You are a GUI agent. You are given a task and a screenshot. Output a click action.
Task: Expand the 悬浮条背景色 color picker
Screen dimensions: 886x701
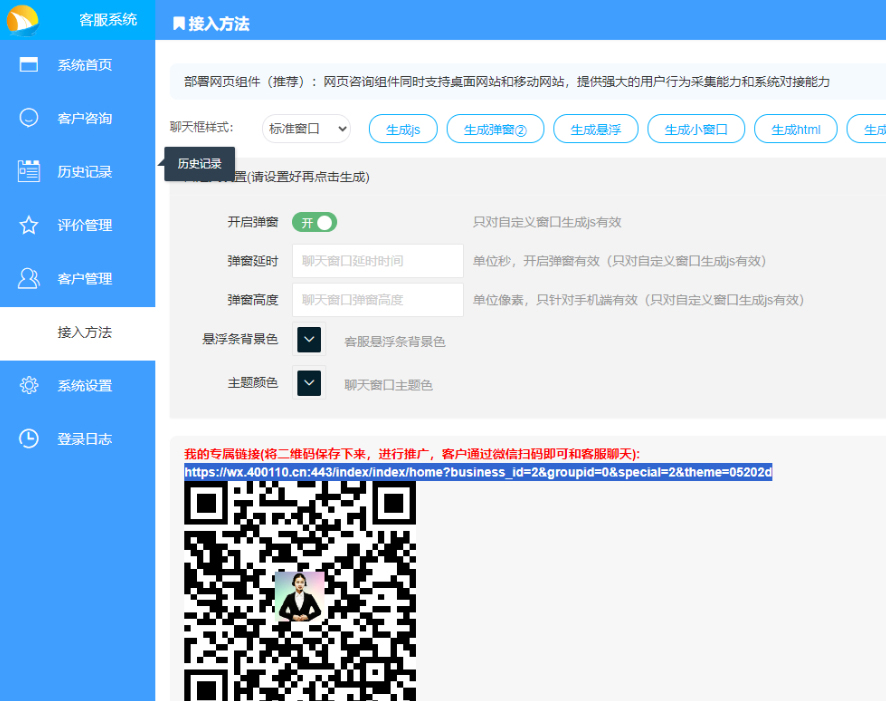pos(309,340)
